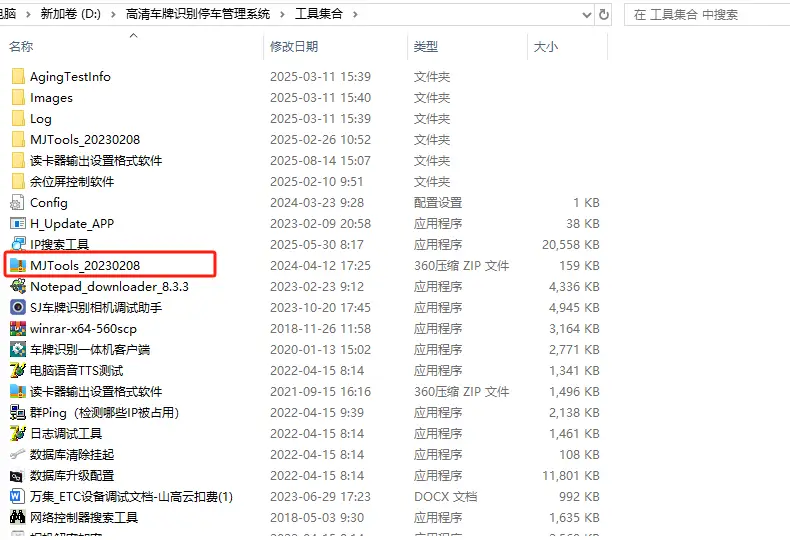Select the winrar-x64-560scp installer icon

click(x=18, y=328)
